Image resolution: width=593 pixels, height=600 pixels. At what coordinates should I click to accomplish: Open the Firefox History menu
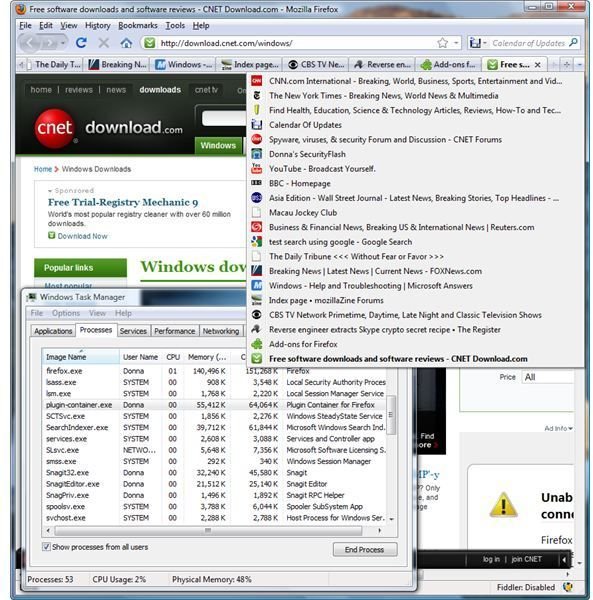tap(98, 26)
